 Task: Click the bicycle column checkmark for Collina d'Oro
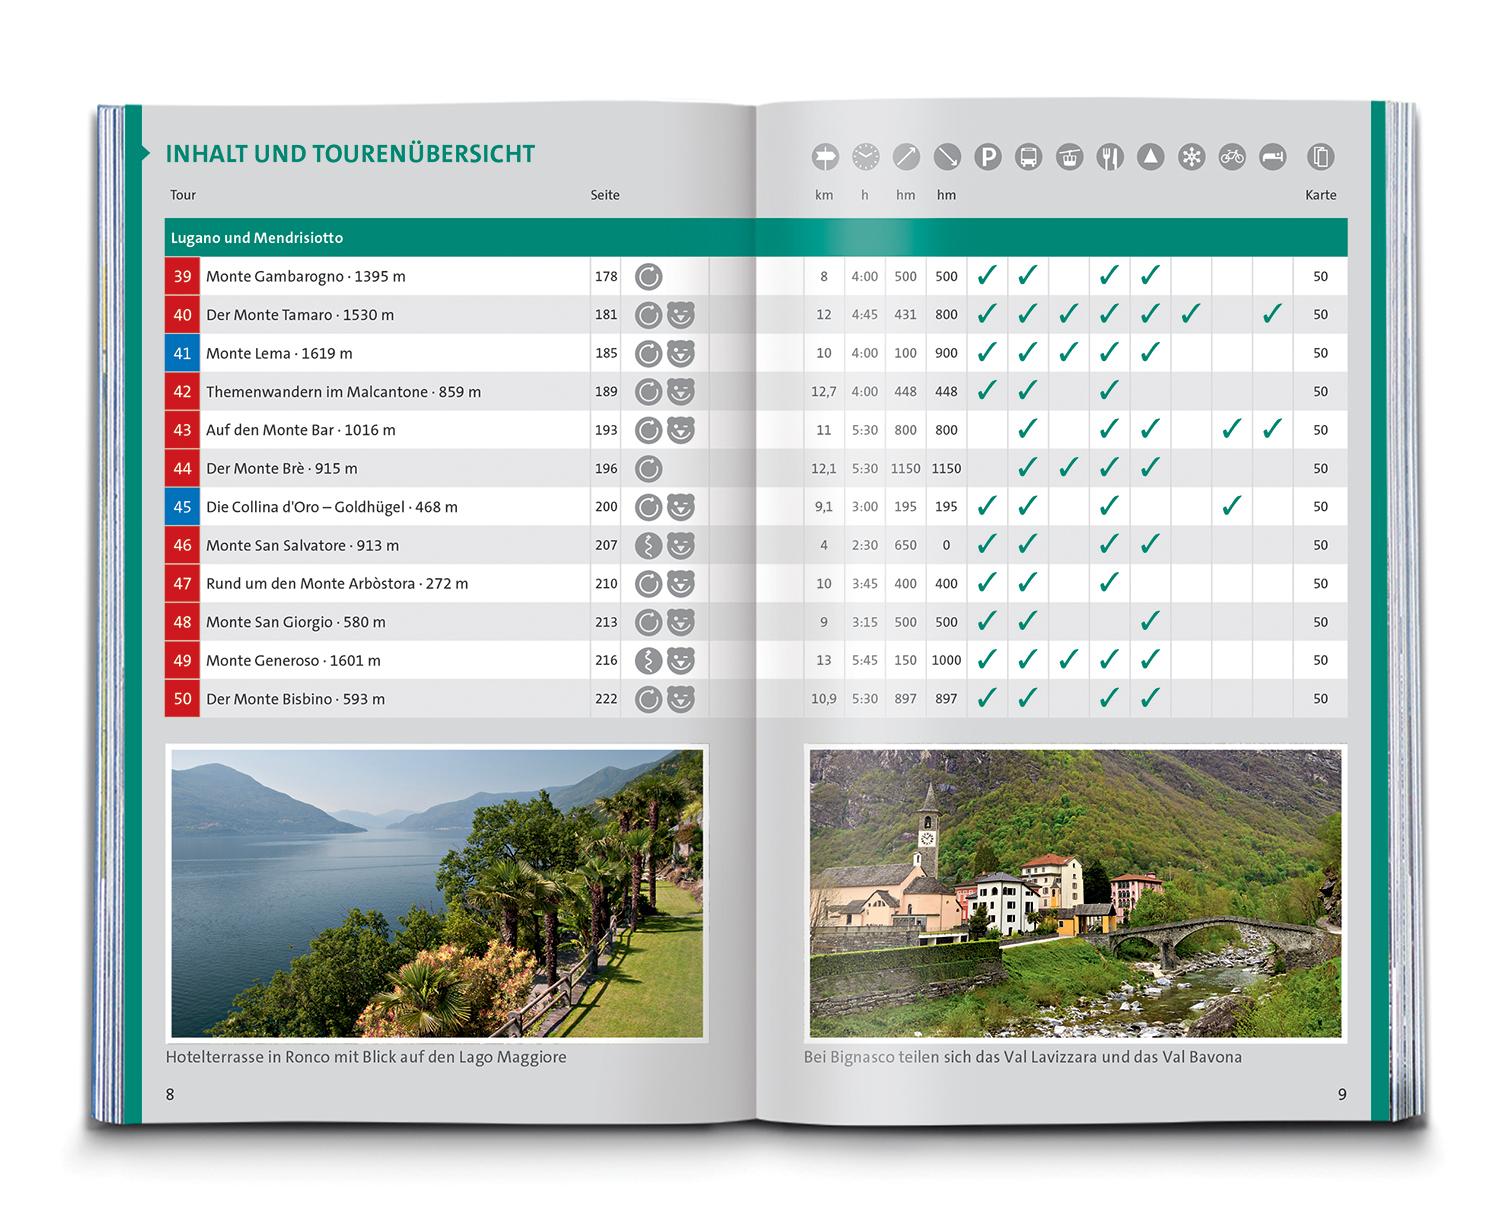coord(1231,507)
